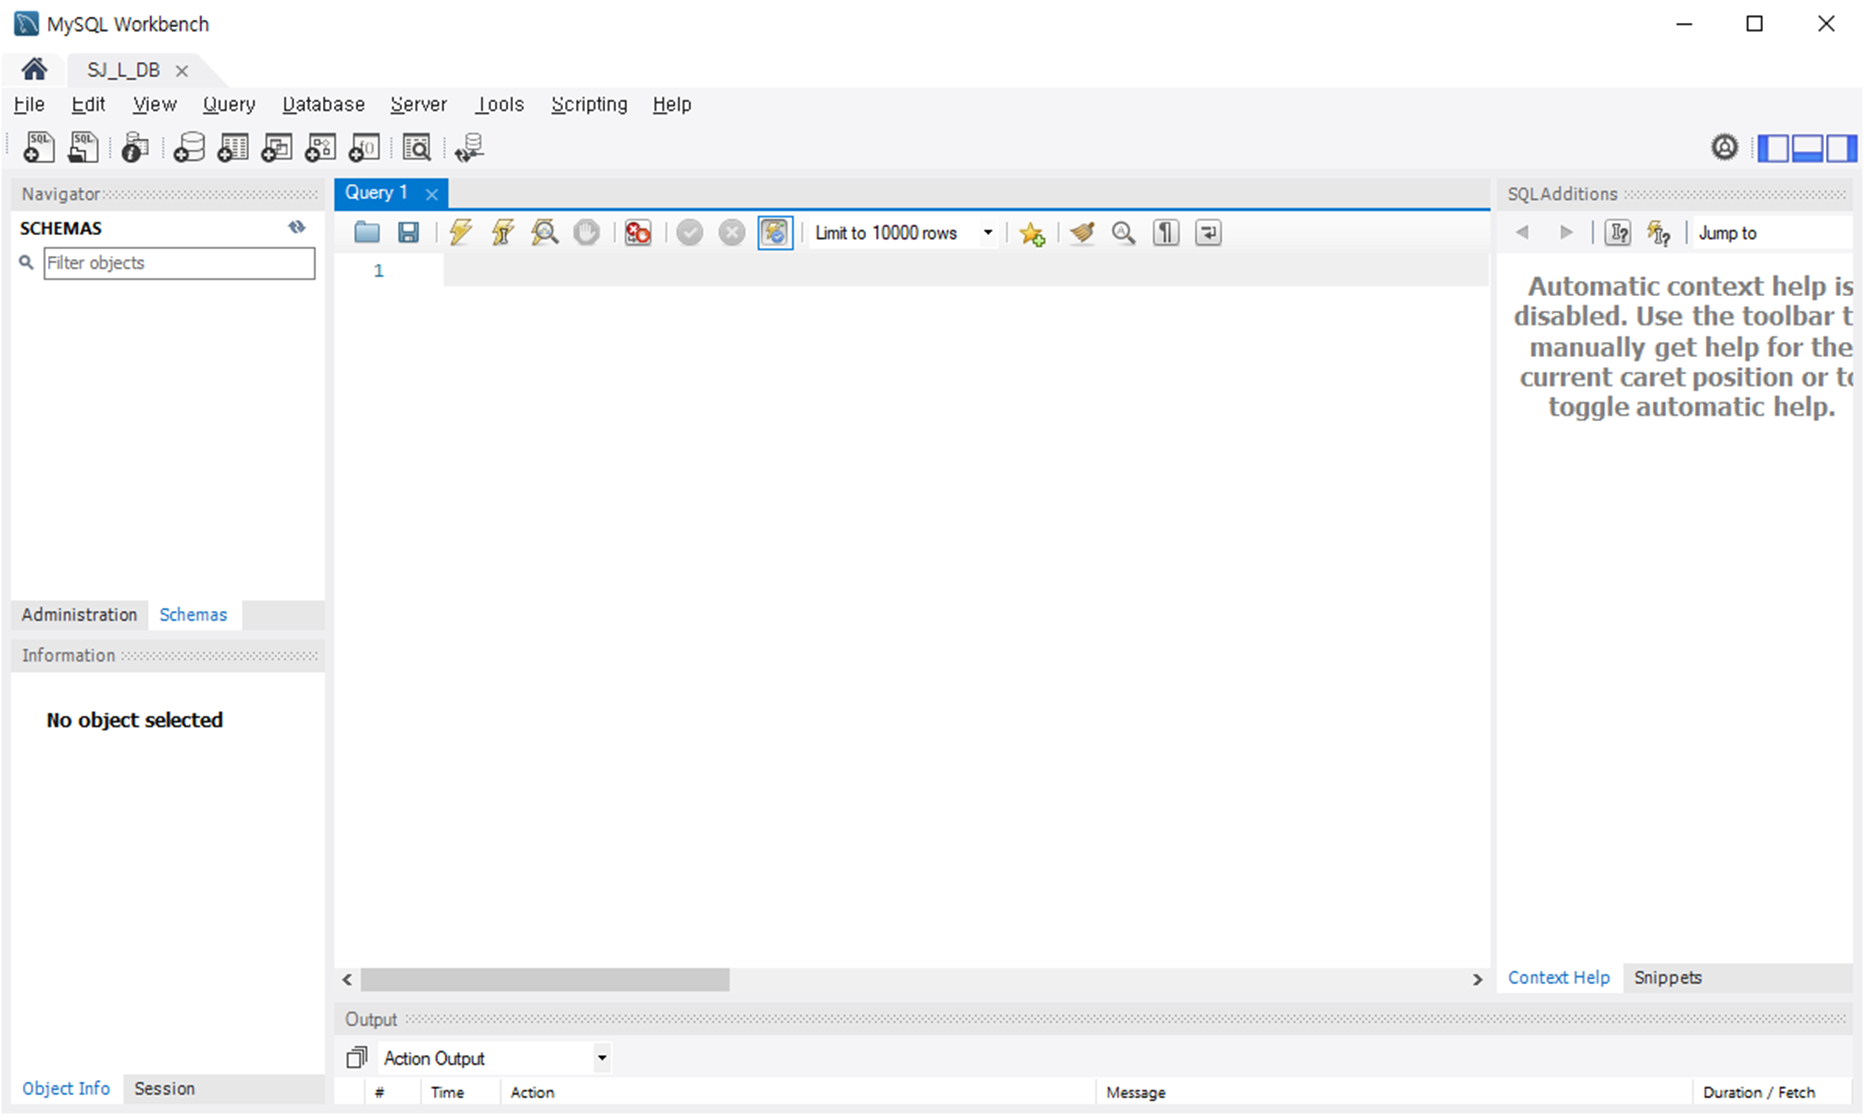
Task: Toggle the left sidebar panel visibility
Action: [1773, 148]
